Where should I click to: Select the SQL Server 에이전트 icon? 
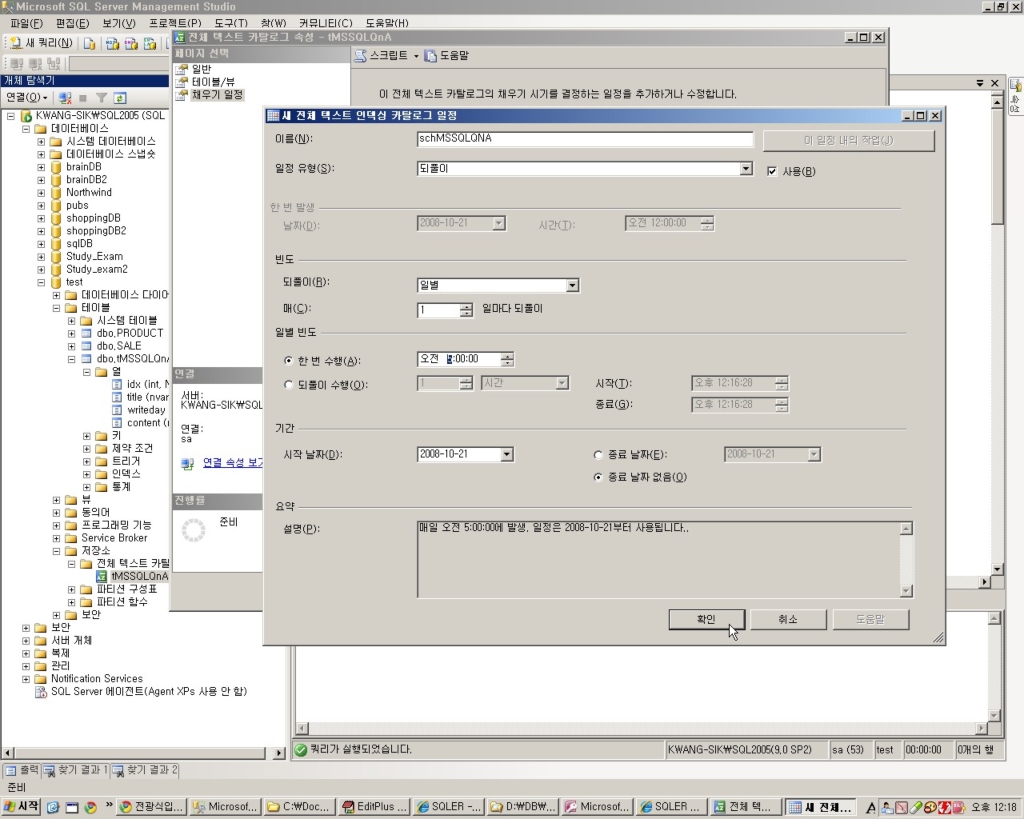click(x=41, y=692)
